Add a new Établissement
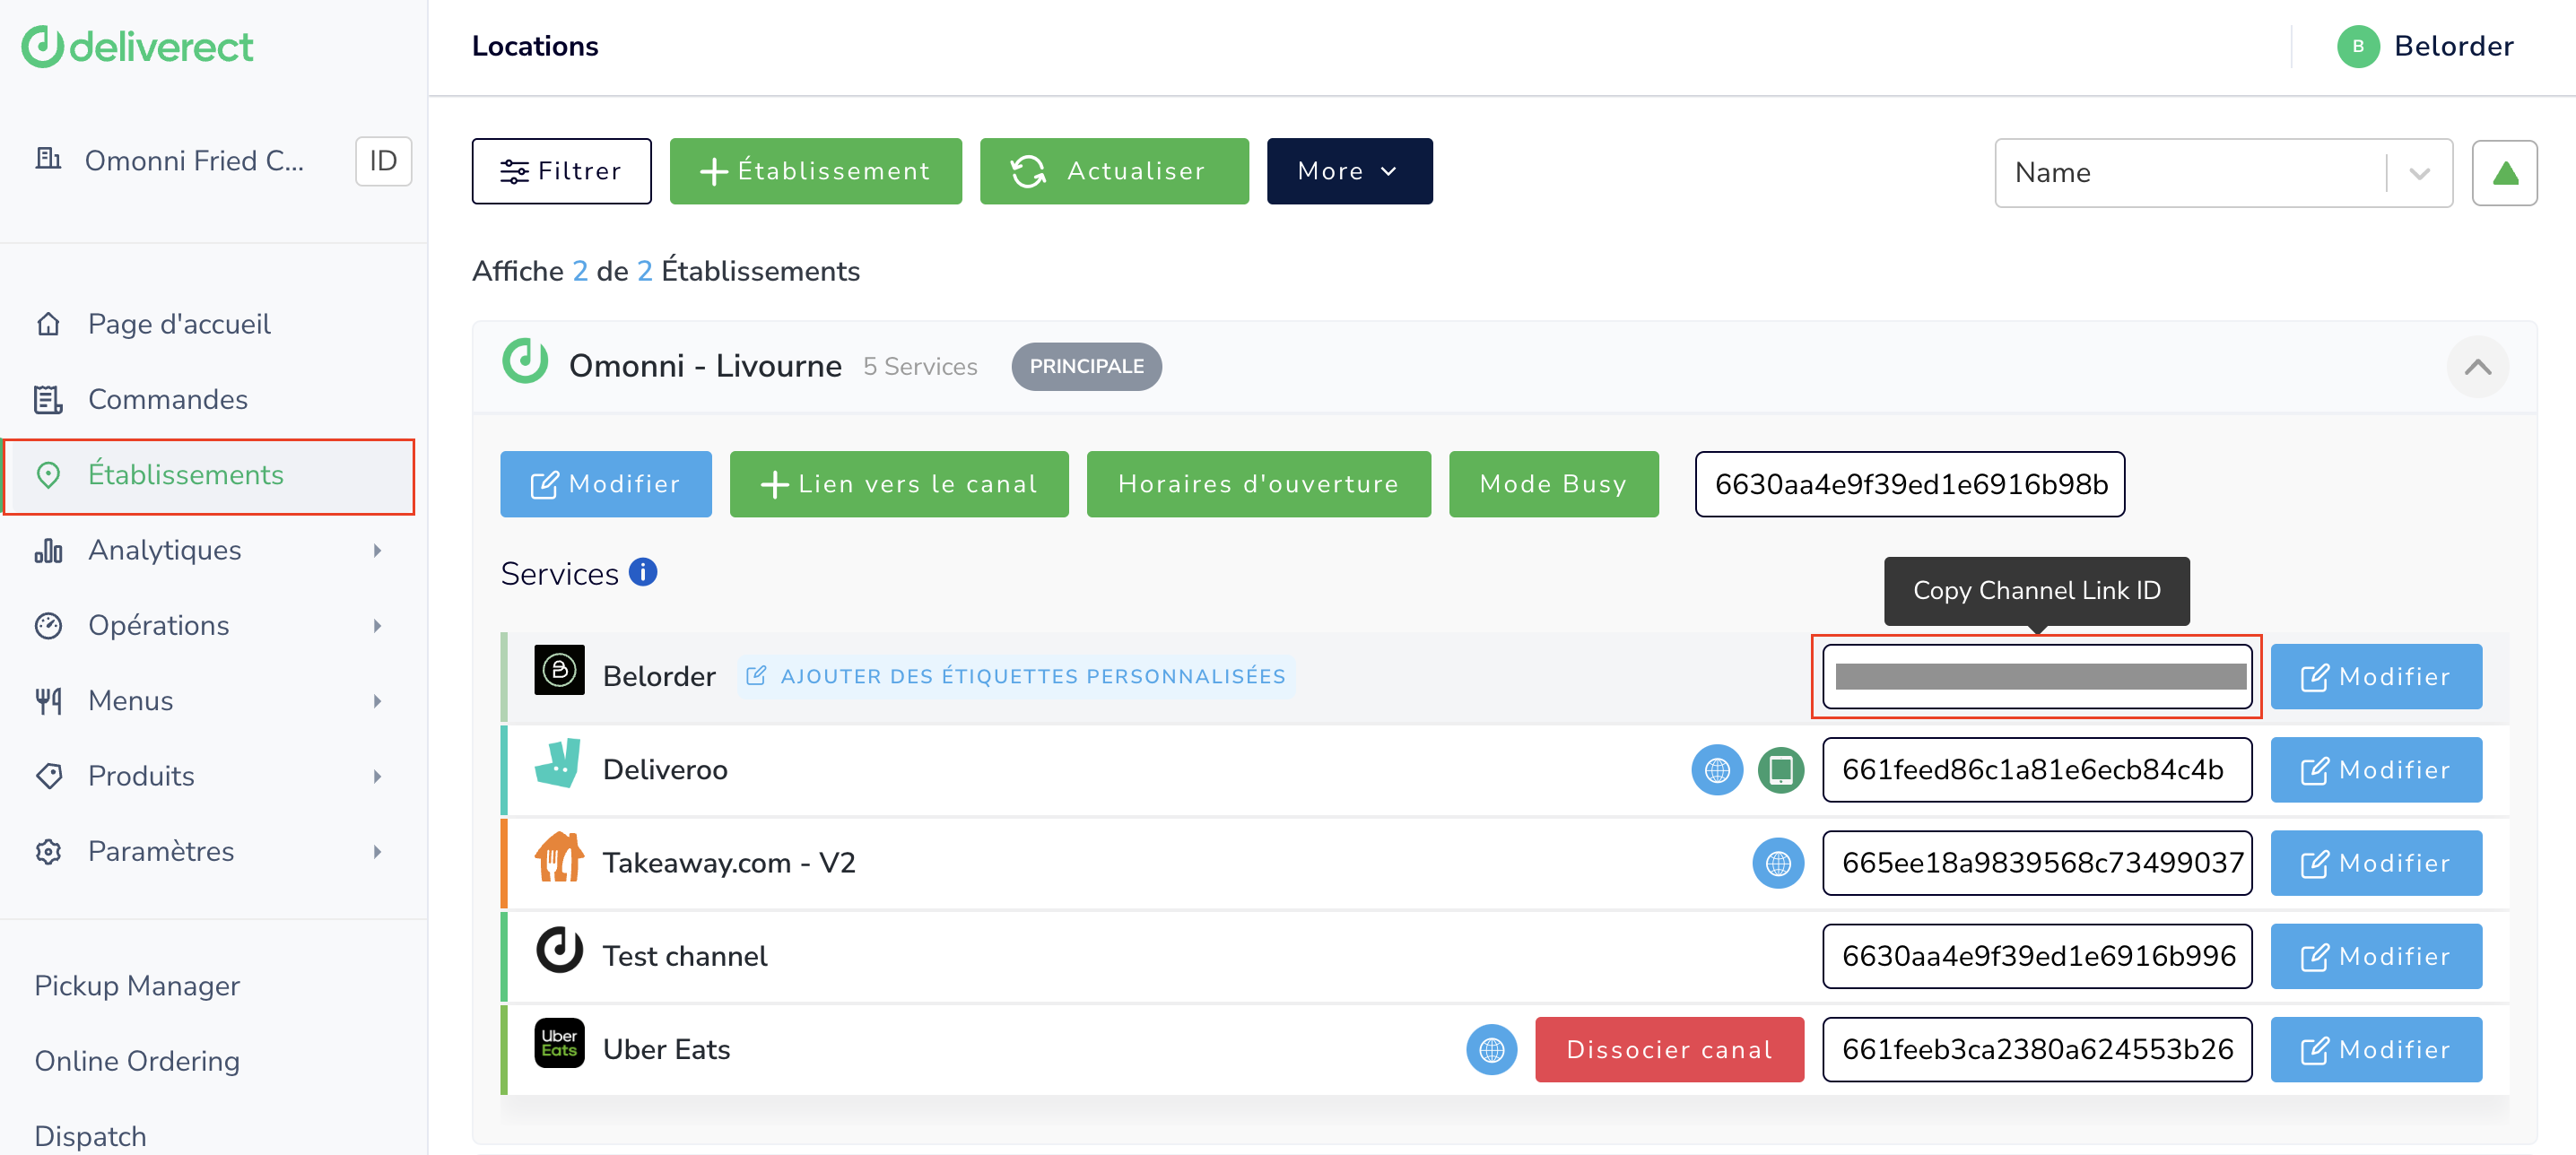2576x1155 pixels. coord(815,171)
